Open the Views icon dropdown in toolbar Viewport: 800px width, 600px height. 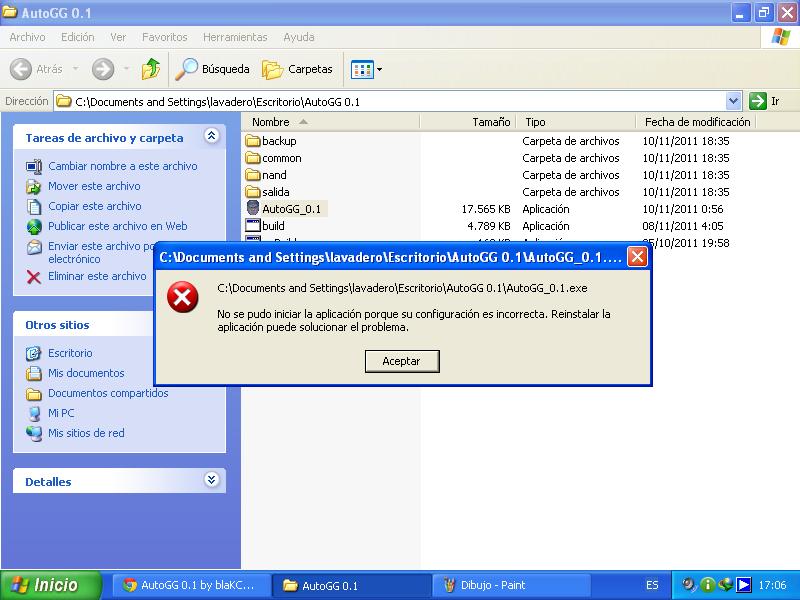(366, 69)
